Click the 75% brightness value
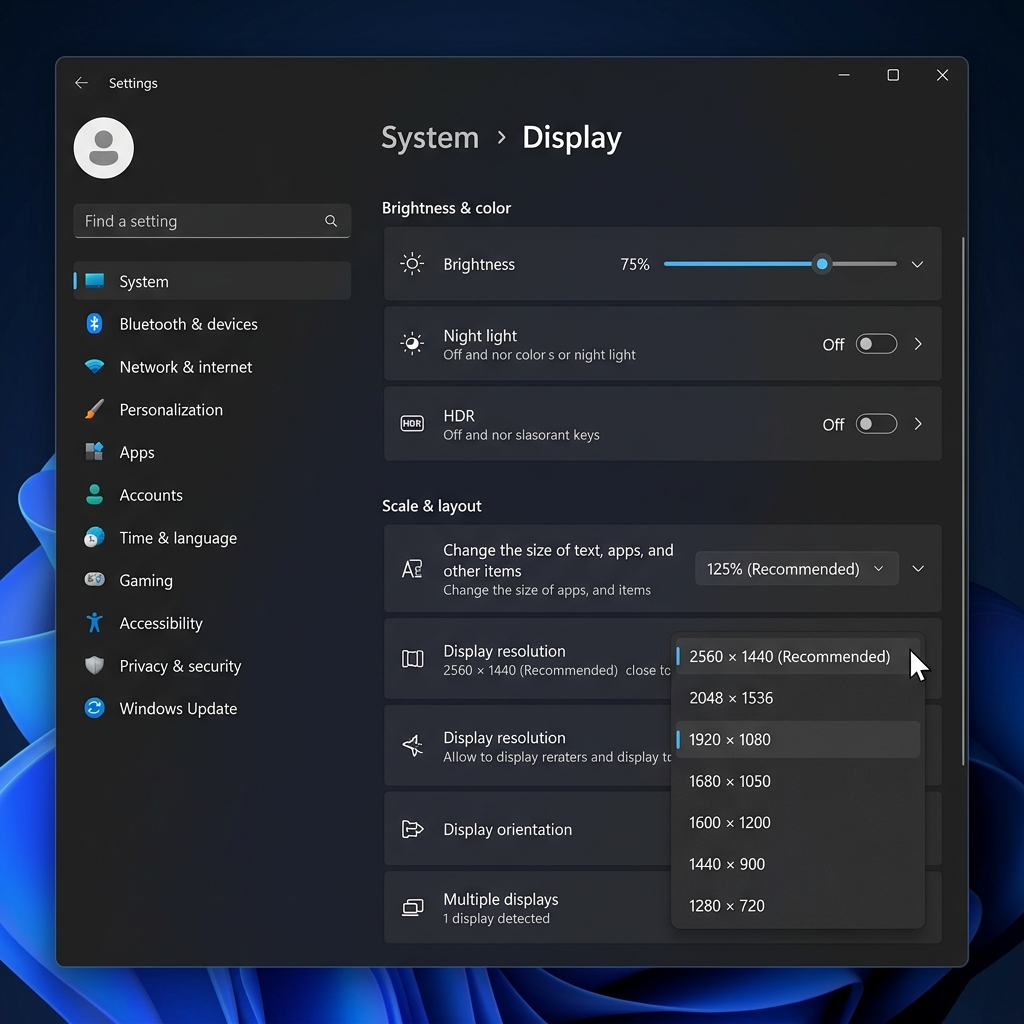 635,264
